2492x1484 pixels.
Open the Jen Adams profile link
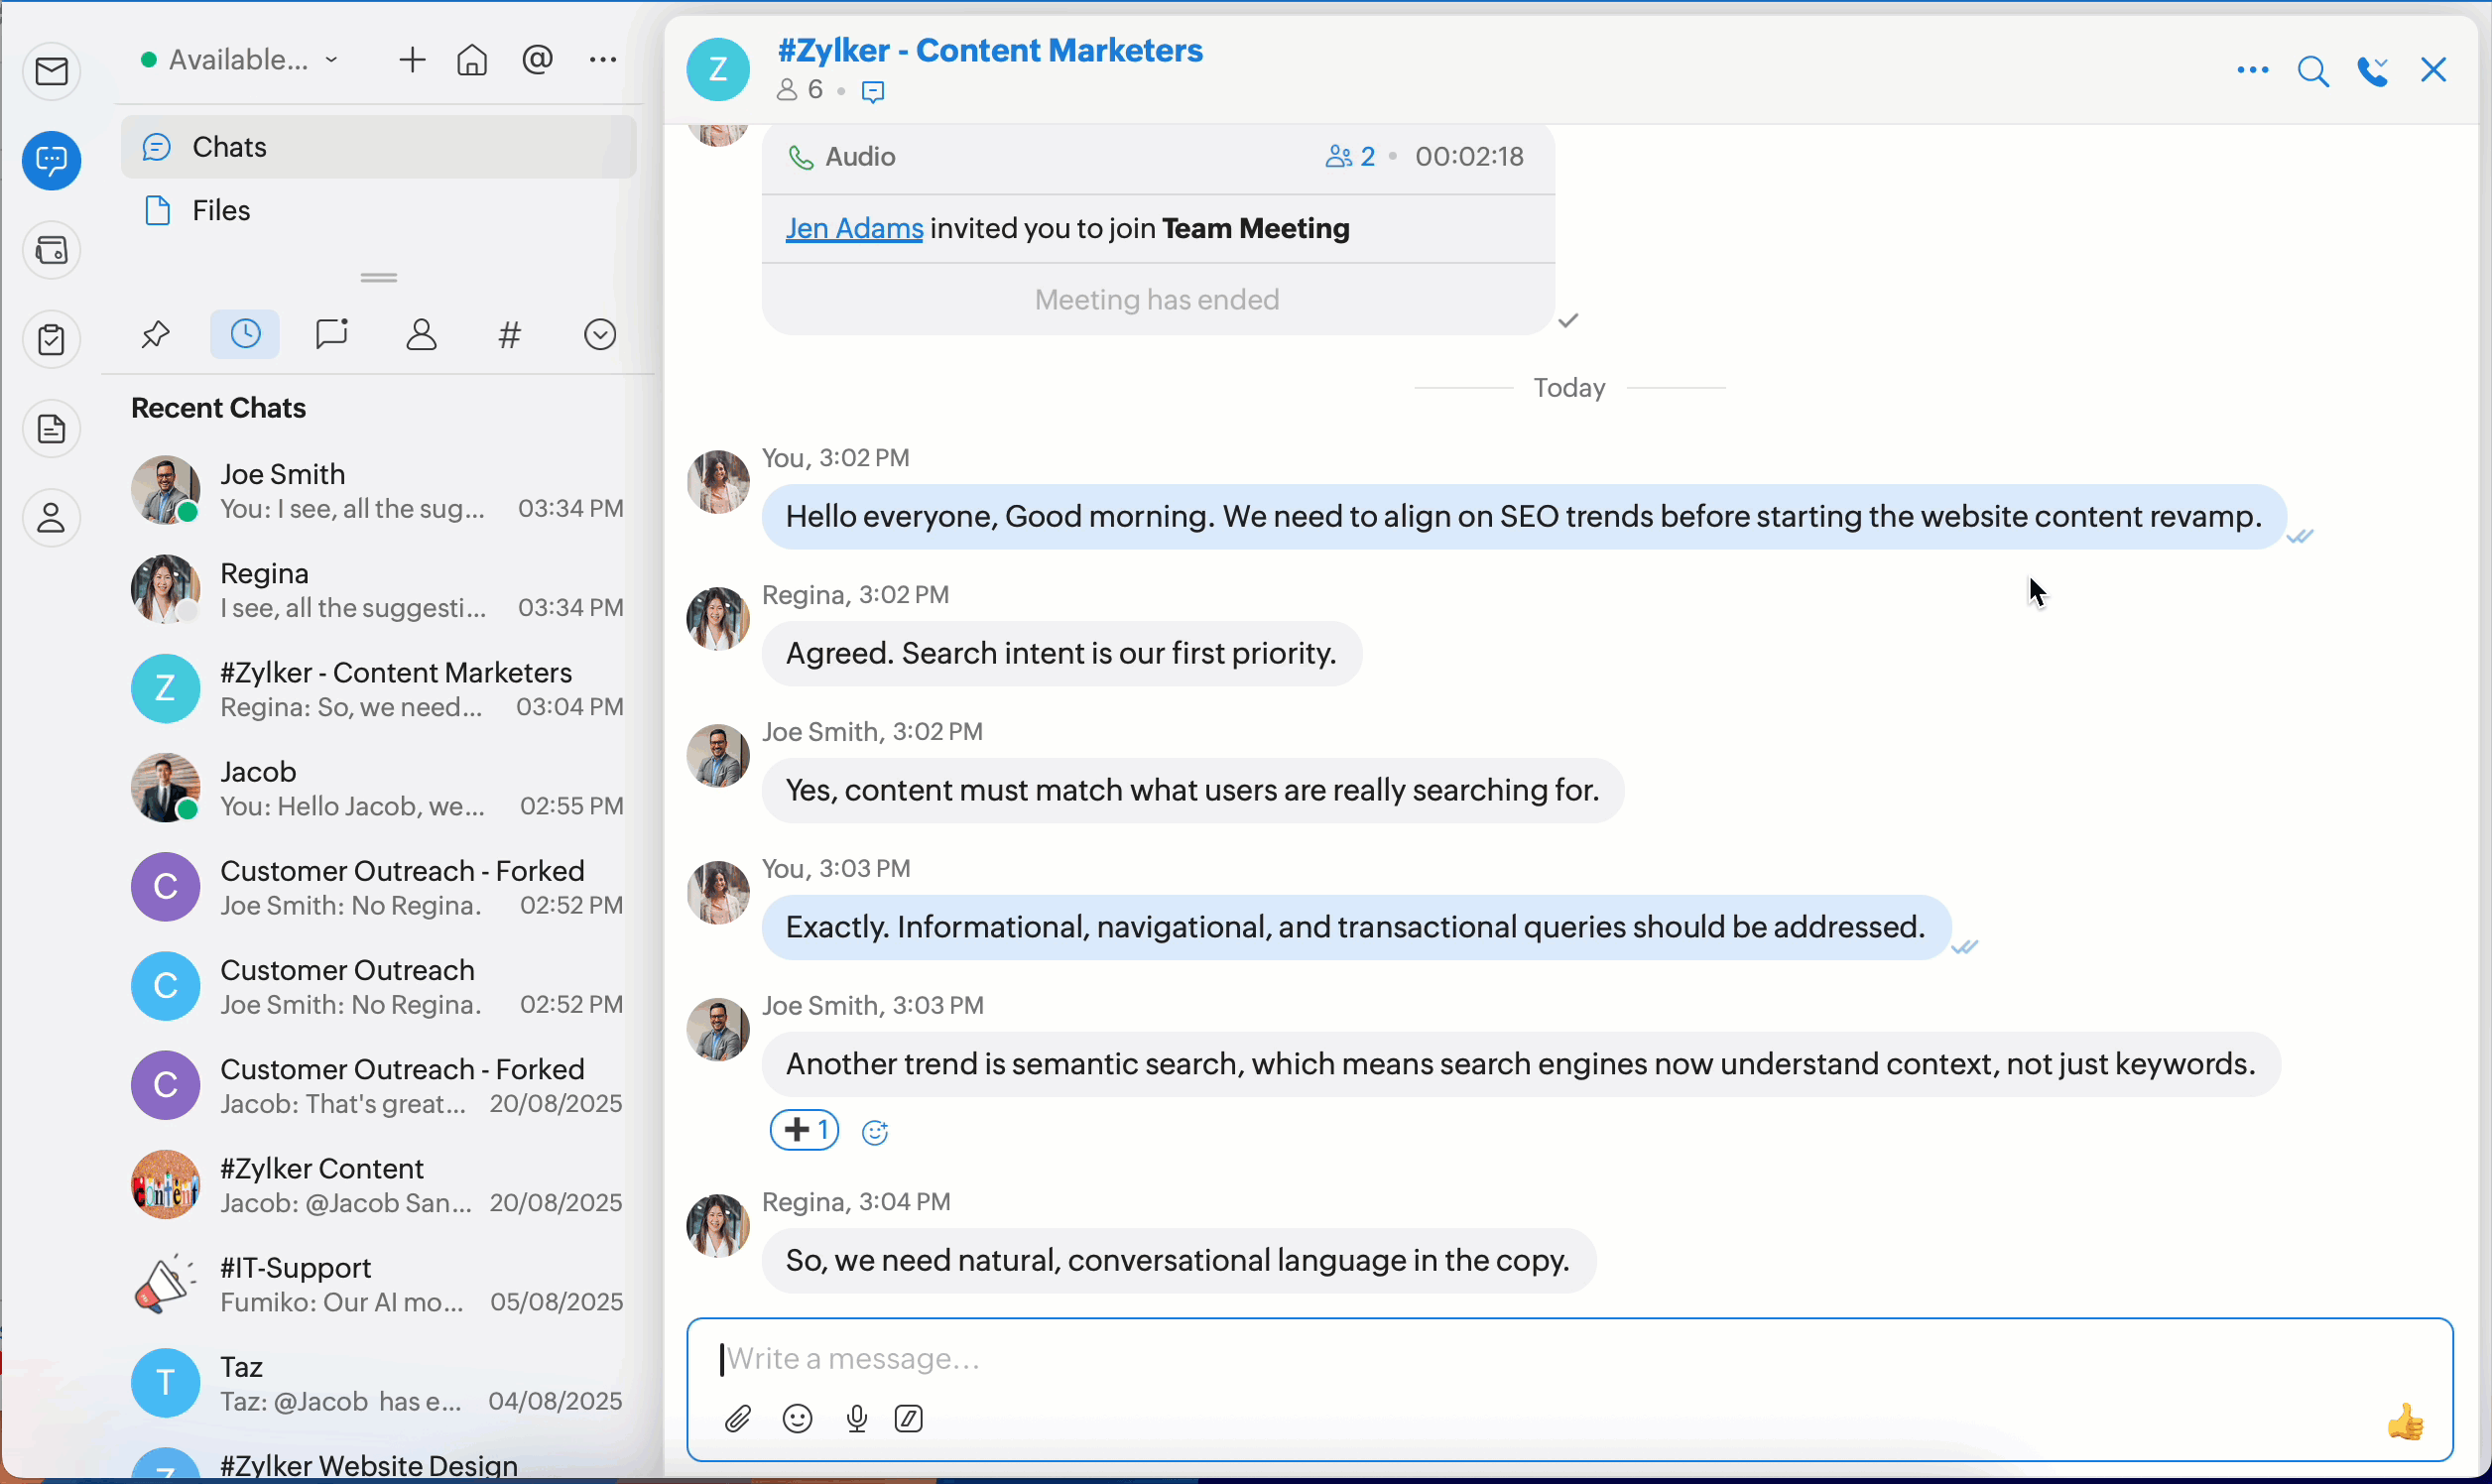tap(854, 229)
